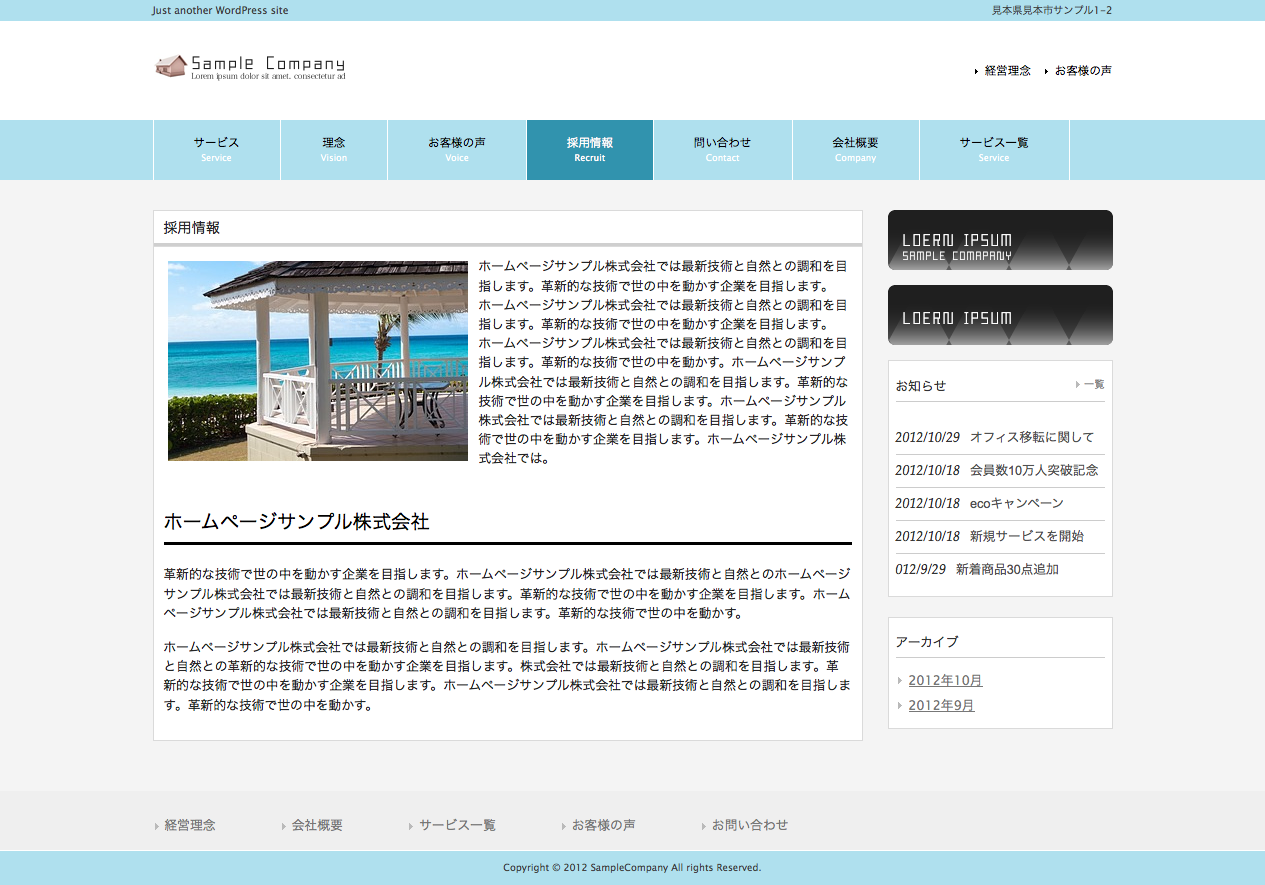This screenshot has height=885, width=1265.
Task: Click footer link お問い合わせ
Action: (x=749, y=825)
